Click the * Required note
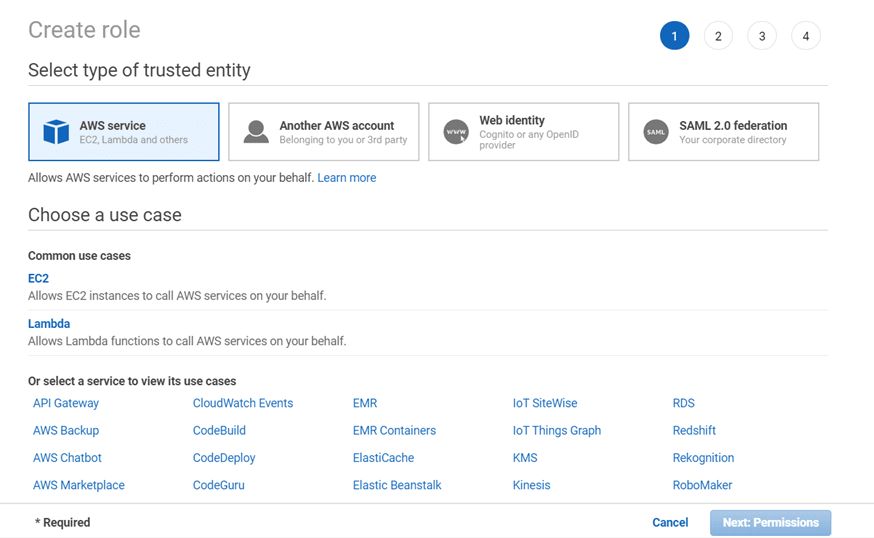The width and height of the screenshot is (874, 538). tap(62, 522)
